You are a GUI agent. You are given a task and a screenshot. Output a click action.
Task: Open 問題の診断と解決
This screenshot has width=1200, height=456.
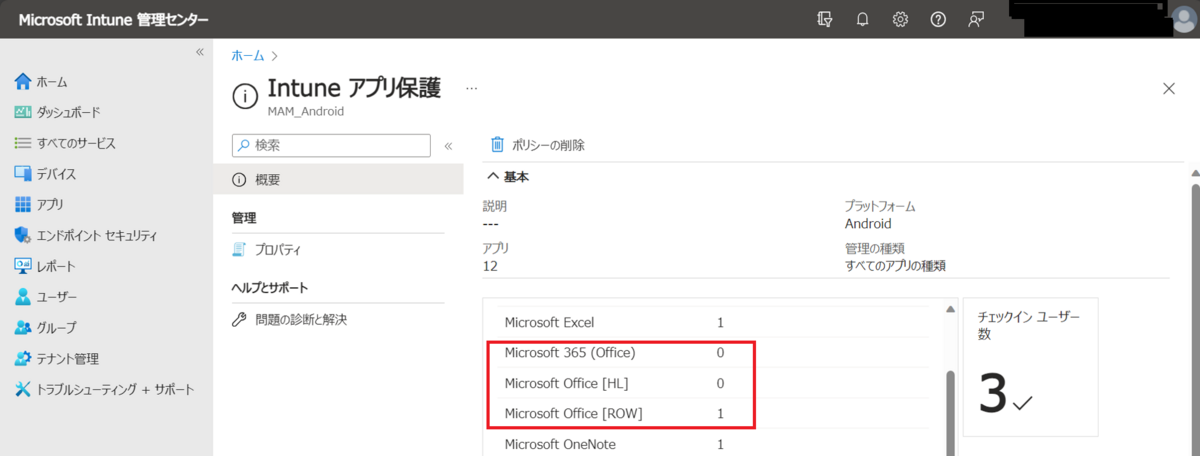click(x=301, y=320)
